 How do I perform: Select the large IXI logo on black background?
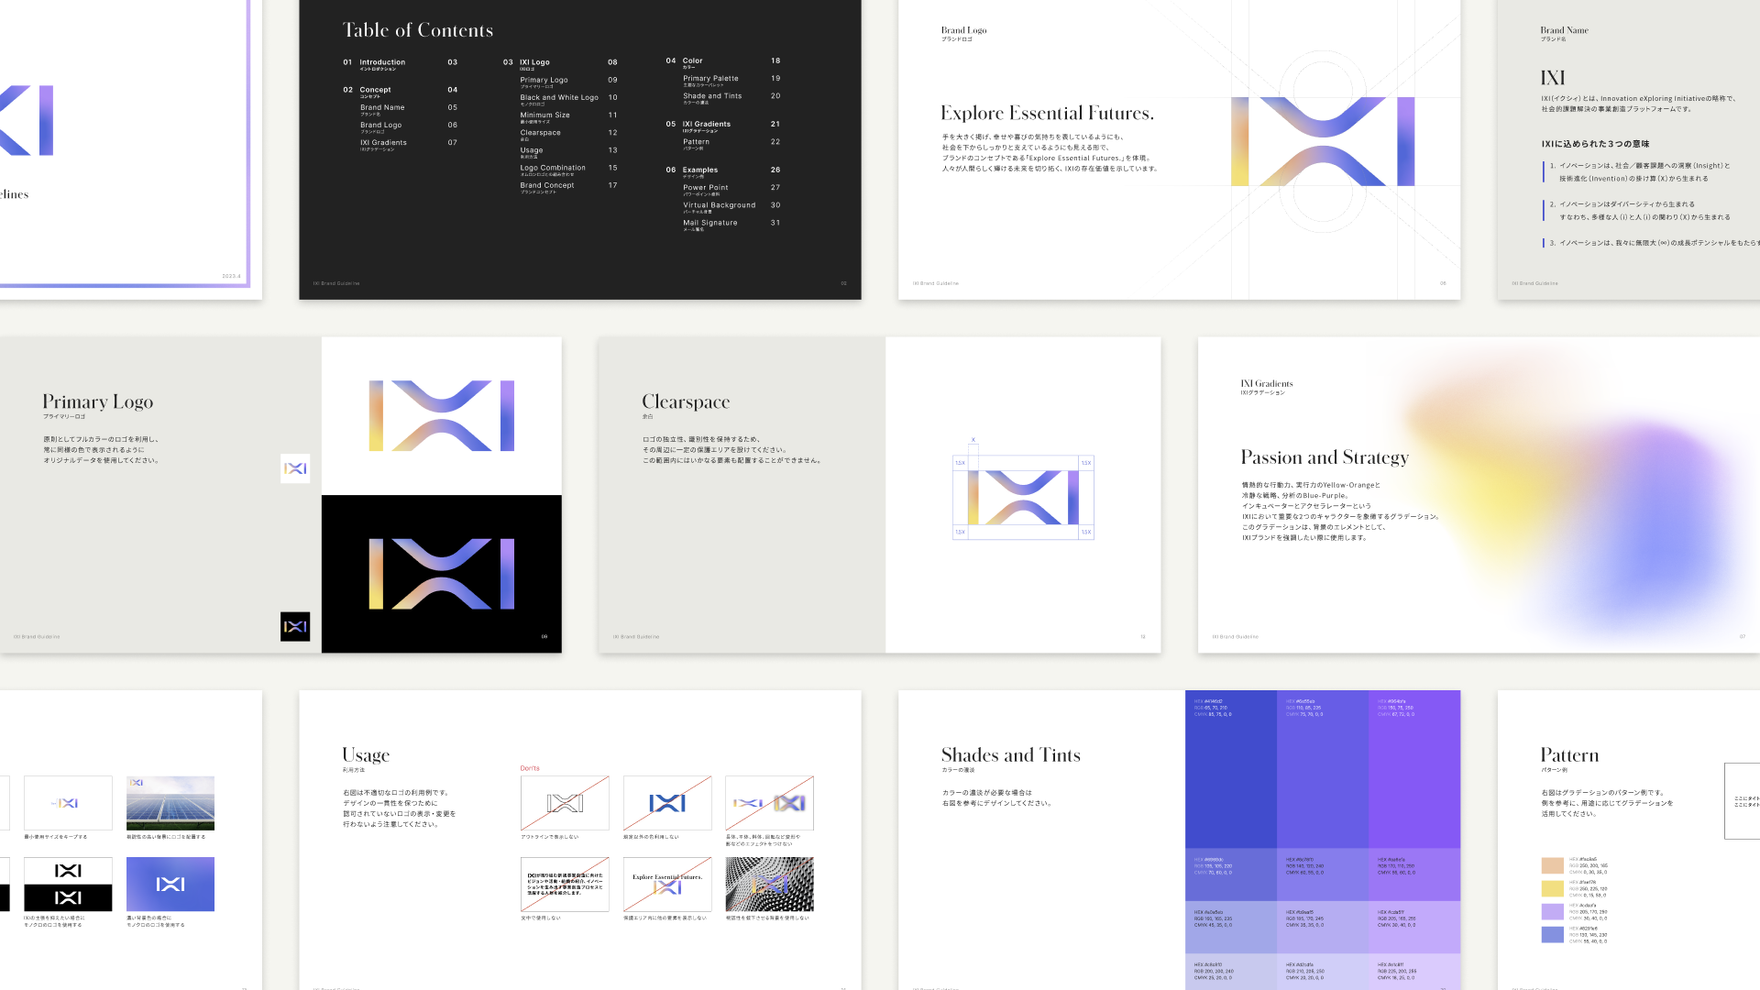coord(441,574)
